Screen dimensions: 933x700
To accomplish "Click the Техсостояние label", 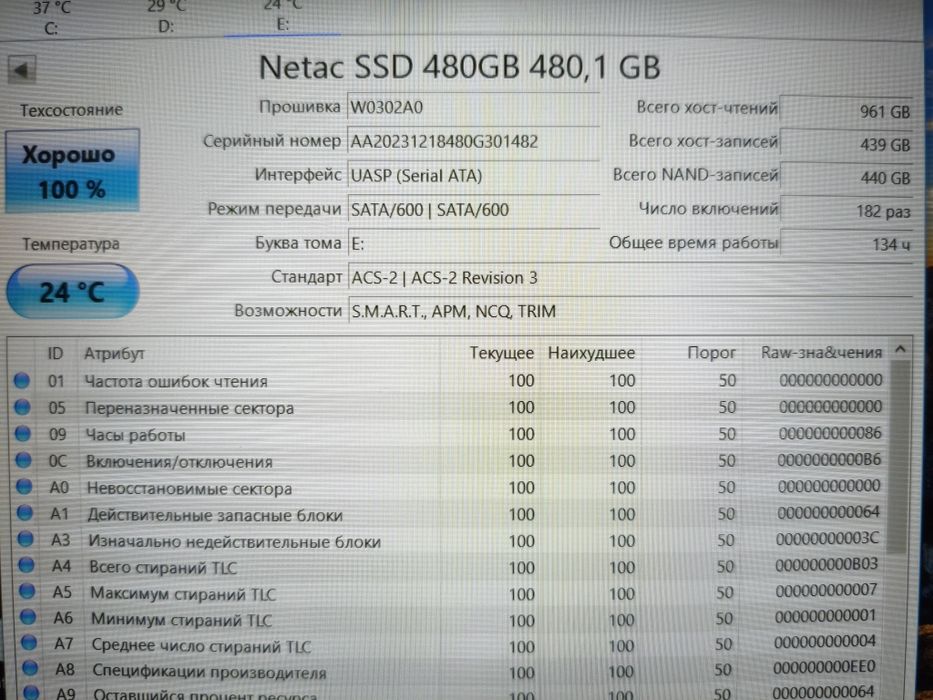I will click(x=71, y=110).
